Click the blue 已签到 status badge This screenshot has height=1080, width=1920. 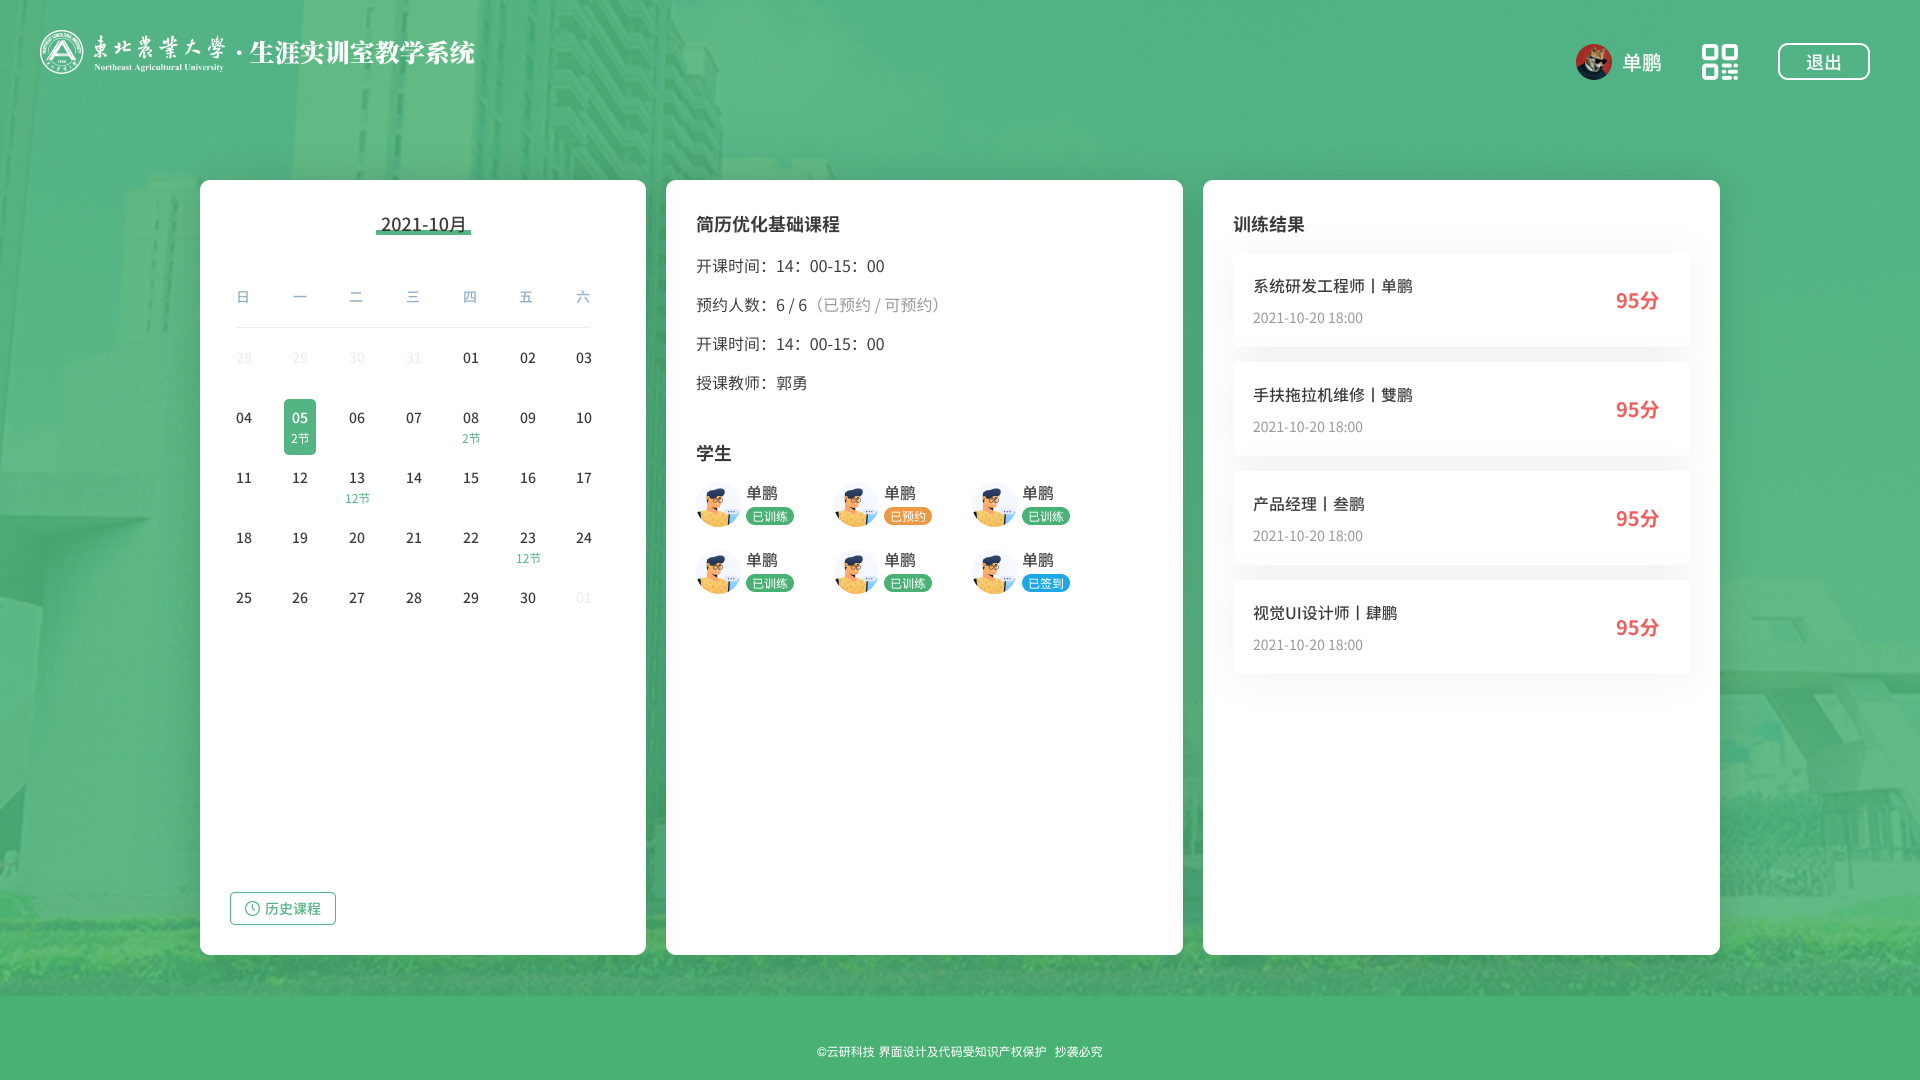1045,583
